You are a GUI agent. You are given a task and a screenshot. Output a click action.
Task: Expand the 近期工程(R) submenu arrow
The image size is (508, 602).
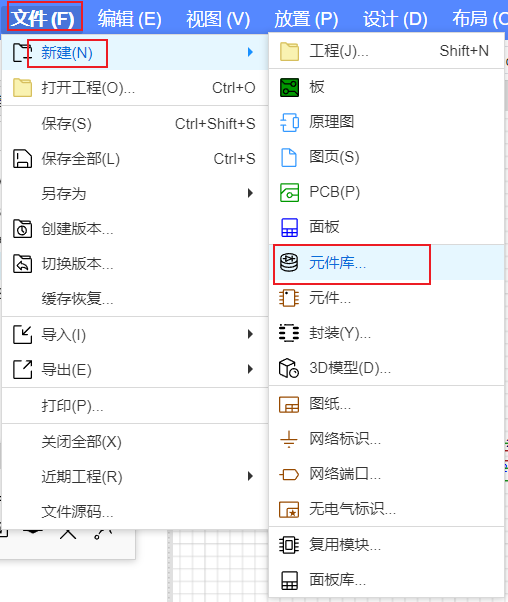pyautogui.click(x=250, y=476)
